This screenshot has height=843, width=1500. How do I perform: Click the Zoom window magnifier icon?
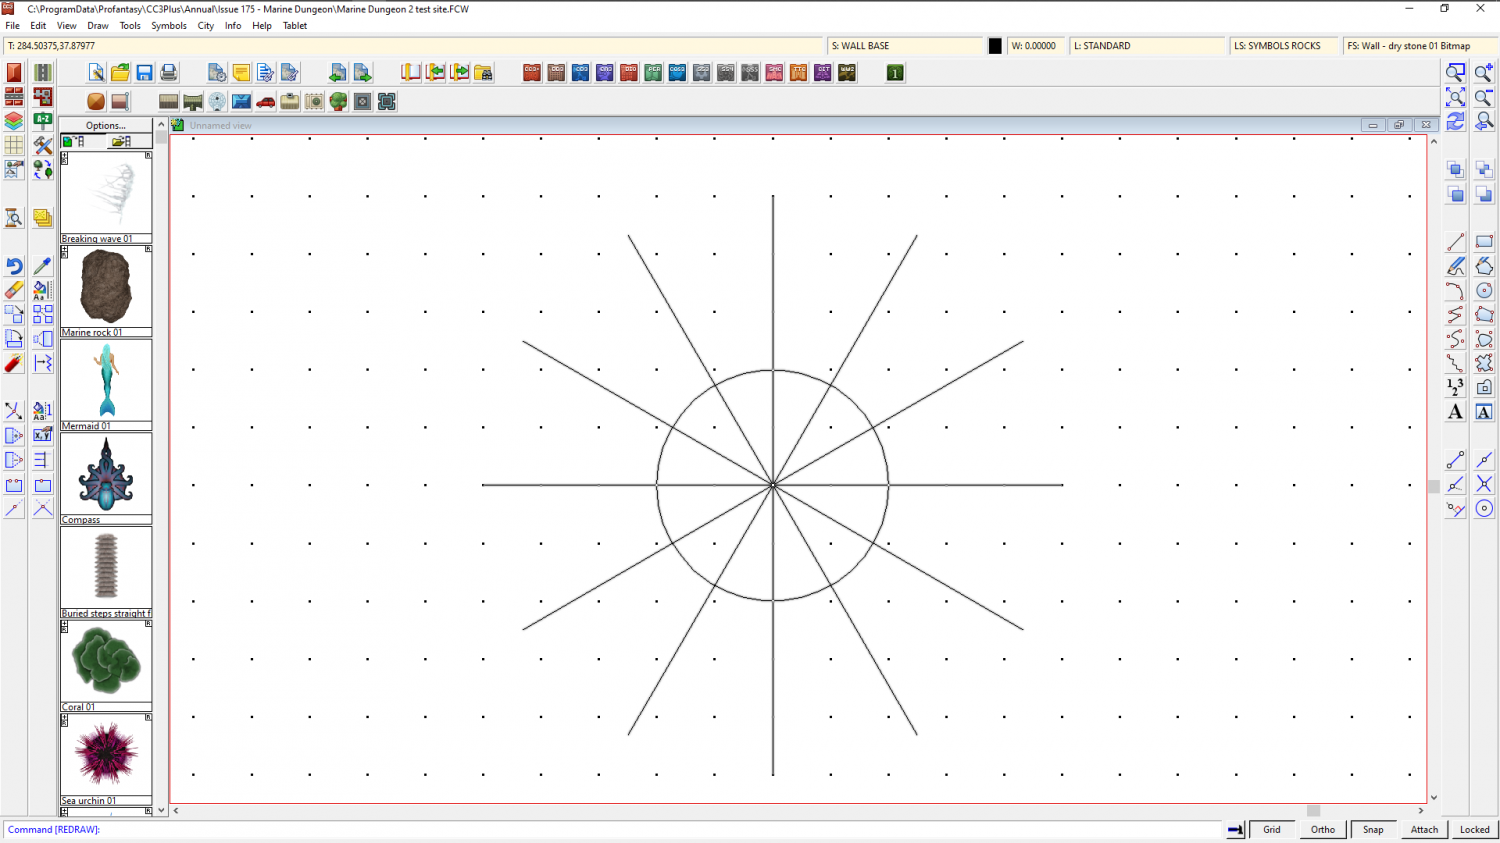[1455, 73]
